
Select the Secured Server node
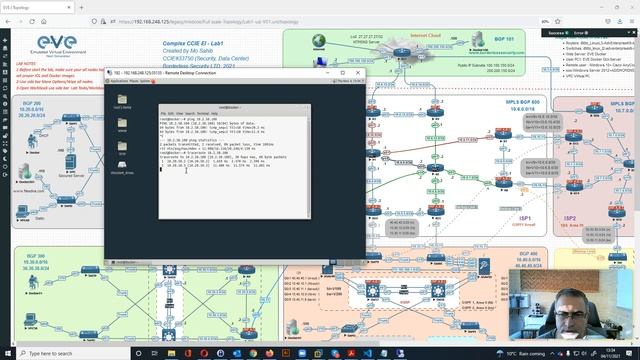[x=70, y=162]
